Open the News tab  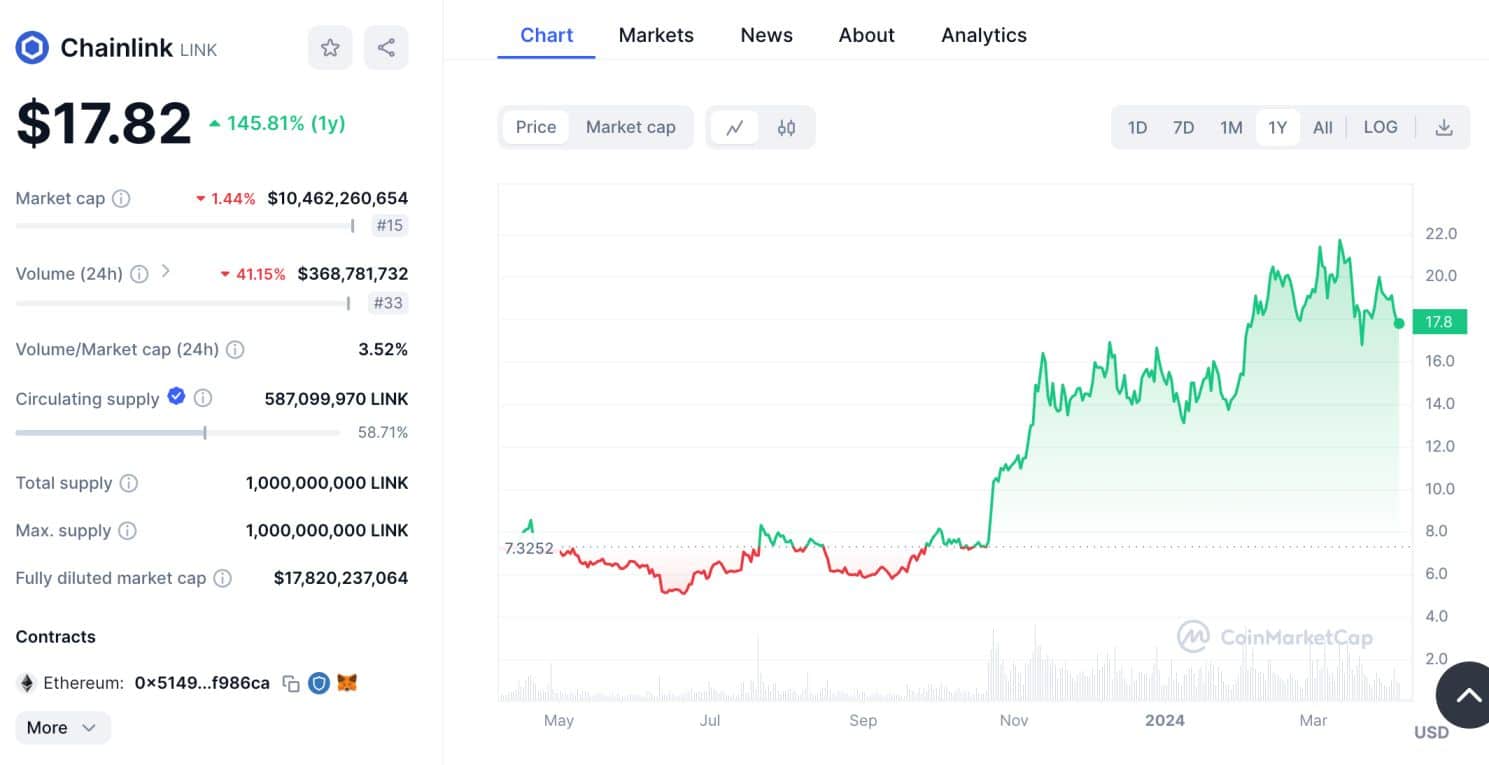point(766,35)
